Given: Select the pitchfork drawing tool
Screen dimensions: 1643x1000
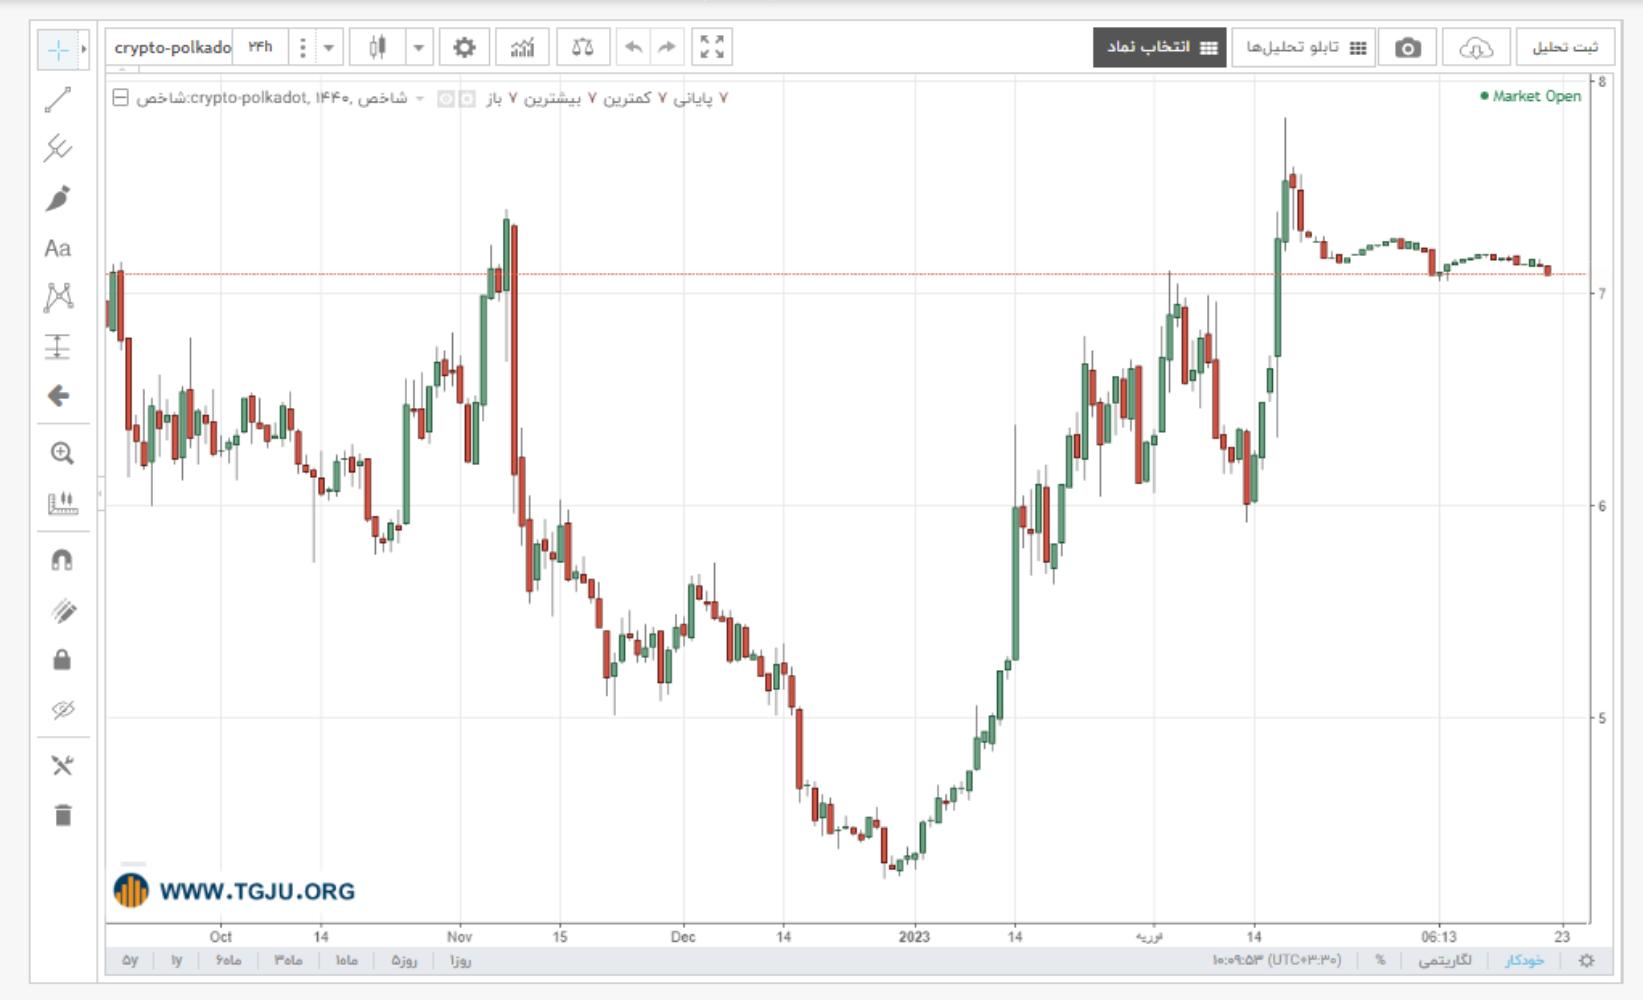Looking at the screenshot, I should click(58, 149).
